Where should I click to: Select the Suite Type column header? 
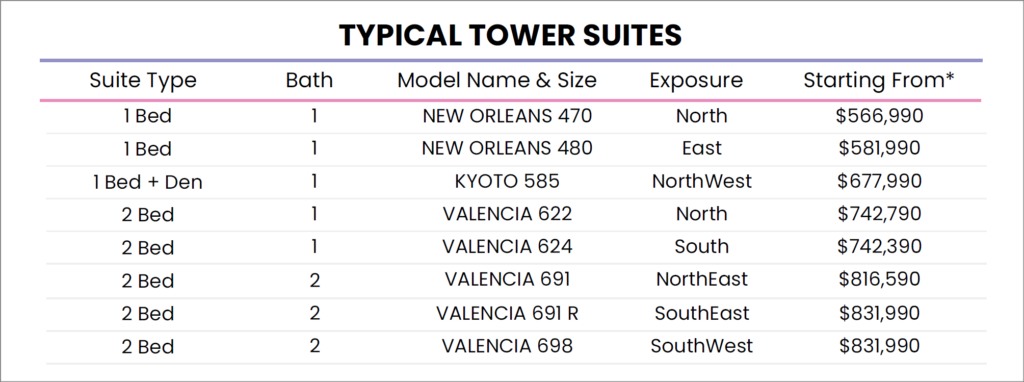143,81
